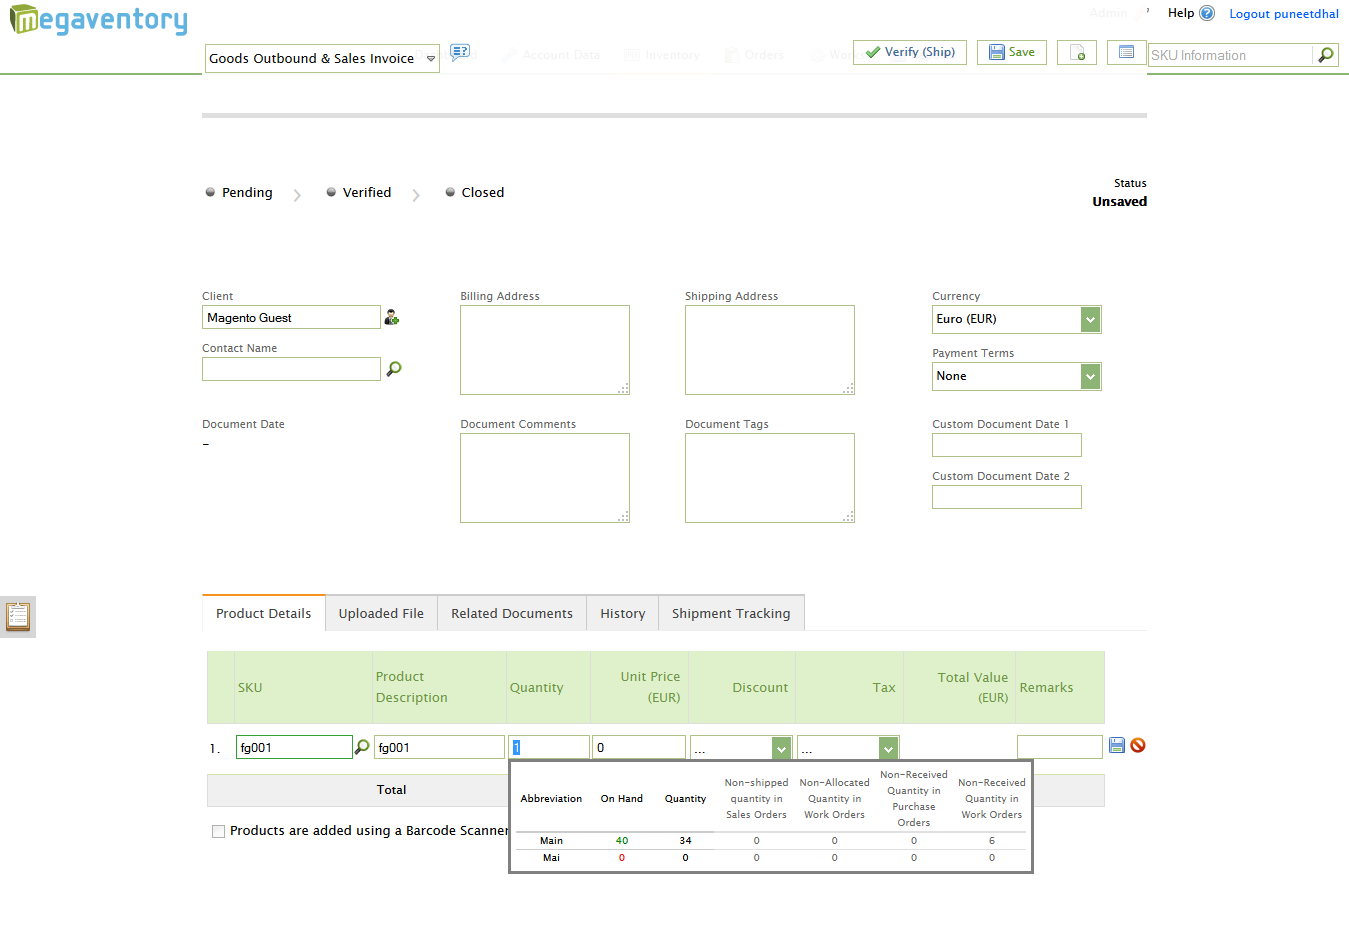The width and height of the screenshot is (1349, 928).
Task: Search contact name with magnifier icon
Action: click(394, 369)
